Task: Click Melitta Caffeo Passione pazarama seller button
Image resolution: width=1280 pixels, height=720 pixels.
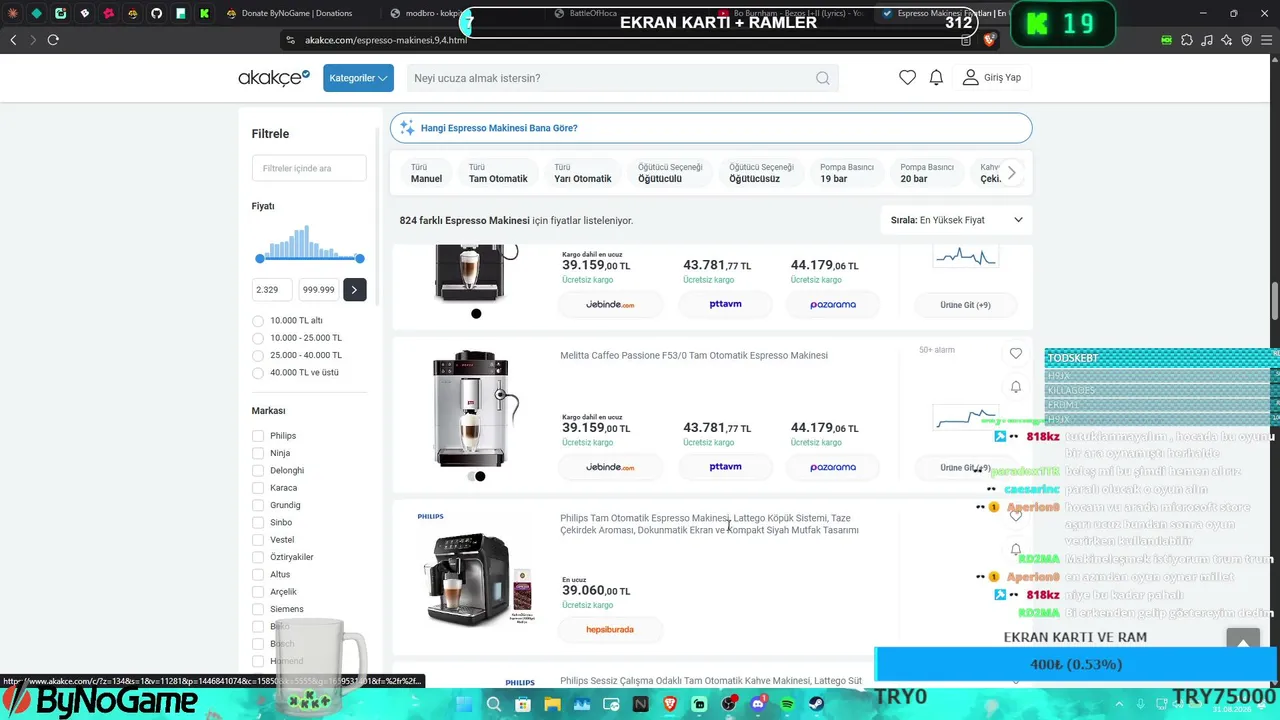Action: pos(833,467)
